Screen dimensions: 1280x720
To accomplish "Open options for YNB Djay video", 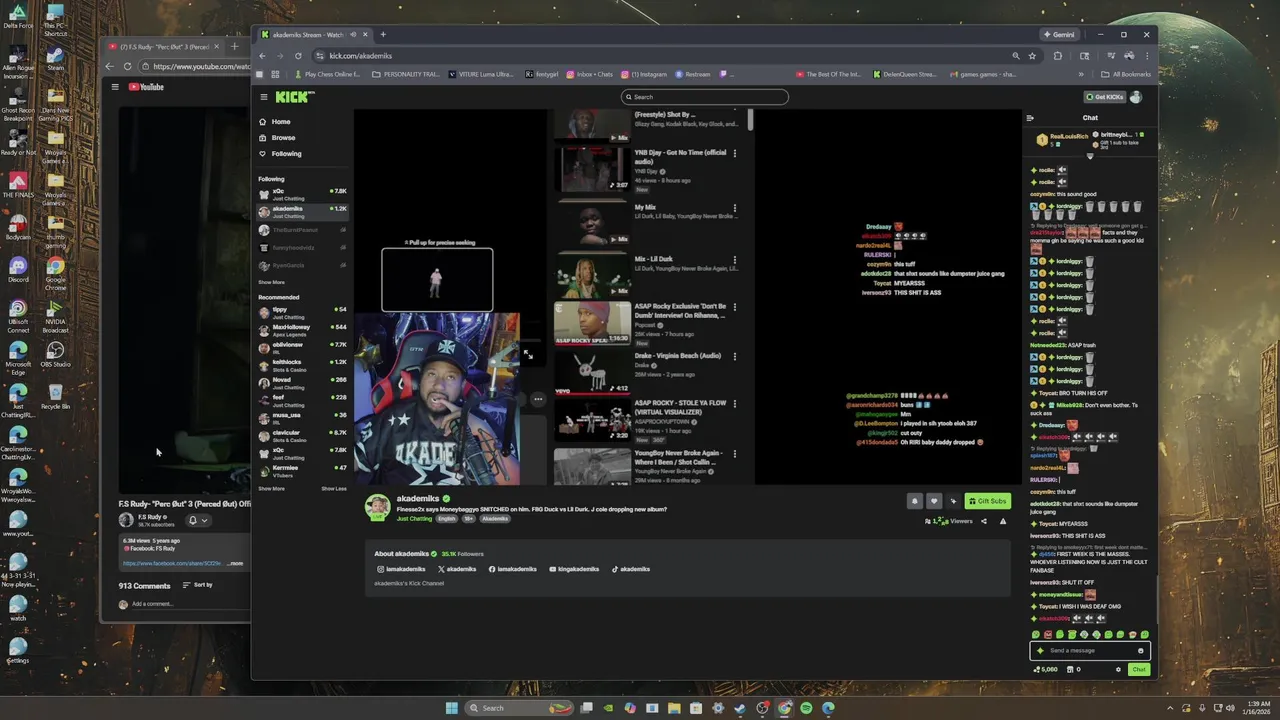I will pyautogui.click(x=735, y=153).
